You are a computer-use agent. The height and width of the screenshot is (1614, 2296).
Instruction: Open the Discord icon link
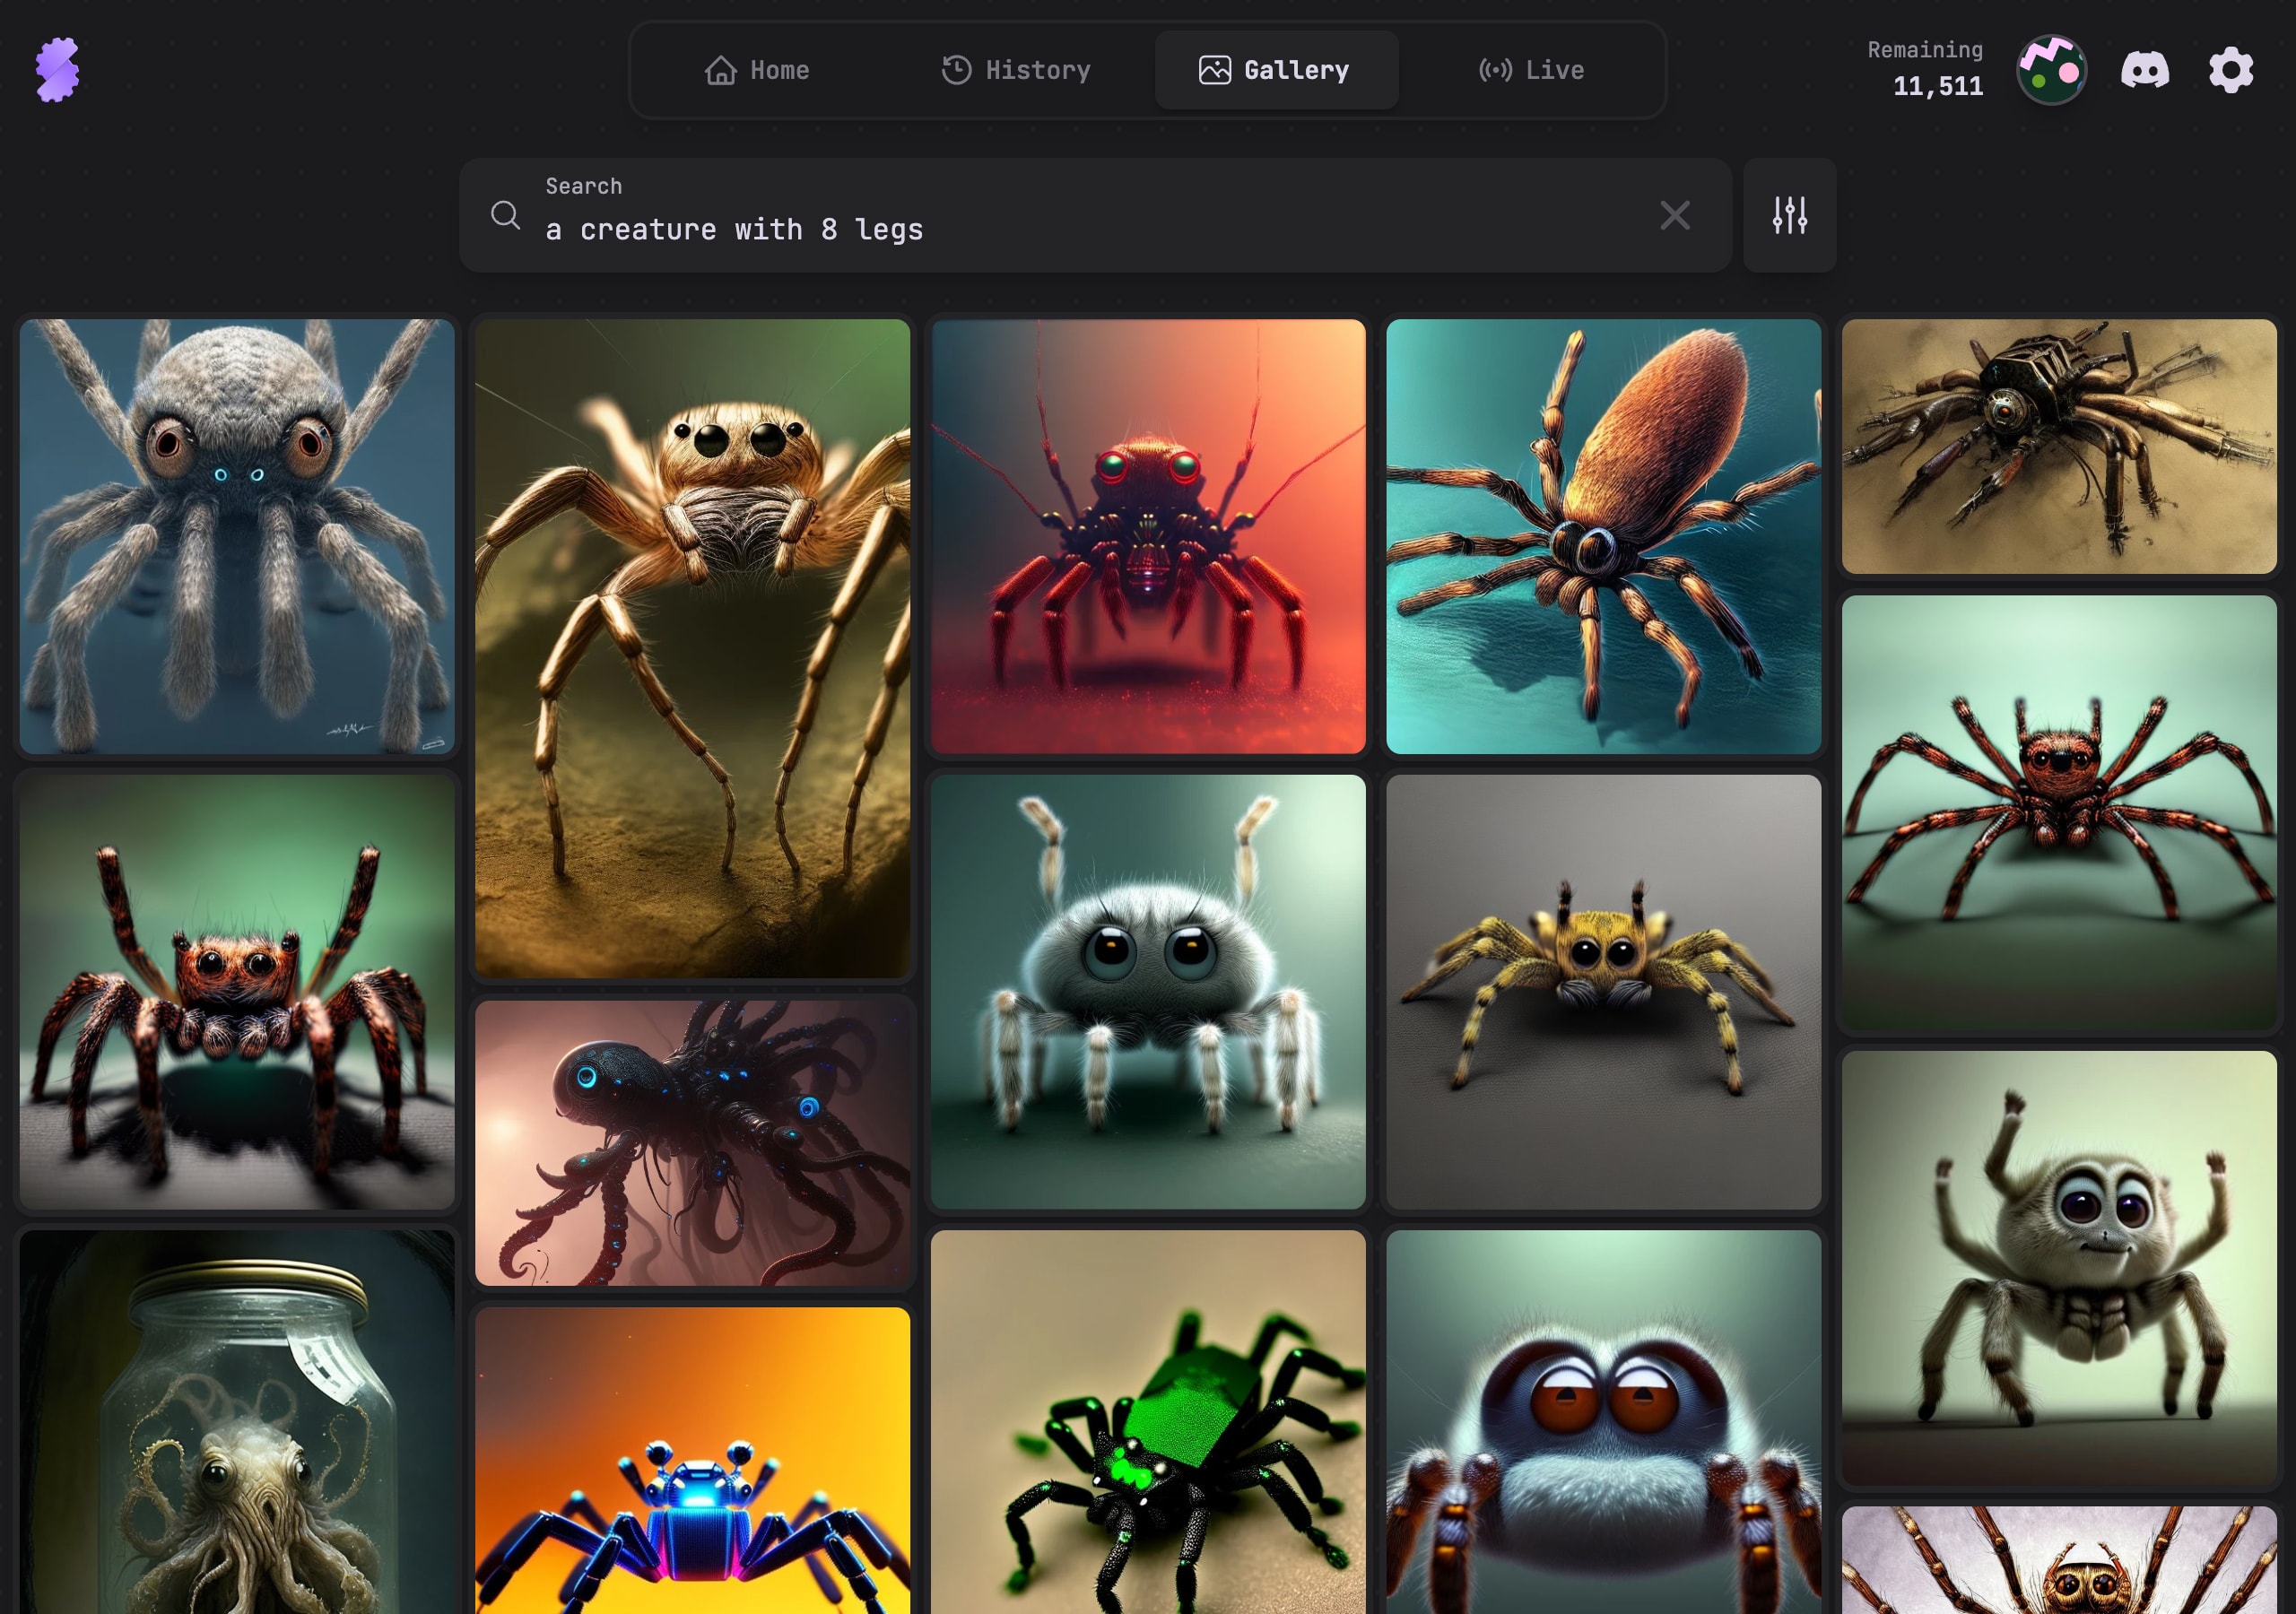point(2145,70)
